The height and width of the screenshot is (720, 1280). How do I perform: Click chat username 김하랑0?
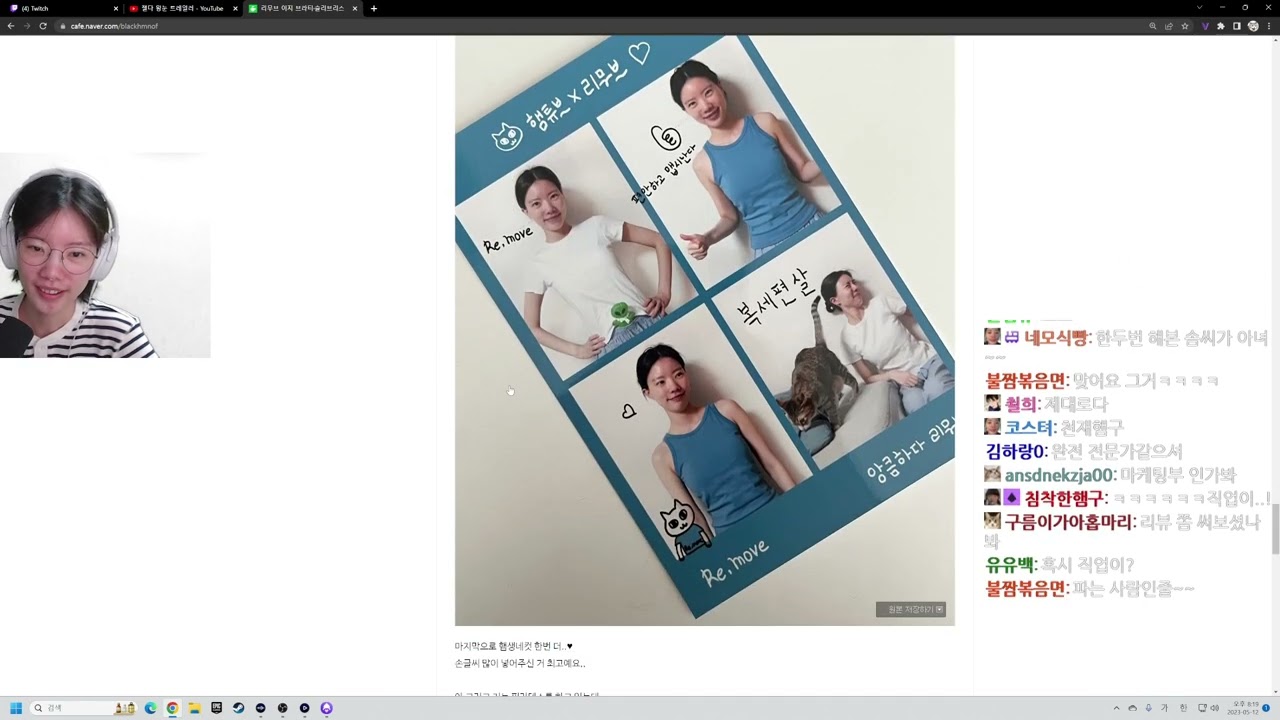pyautogui.click(x=1015, y=451)
